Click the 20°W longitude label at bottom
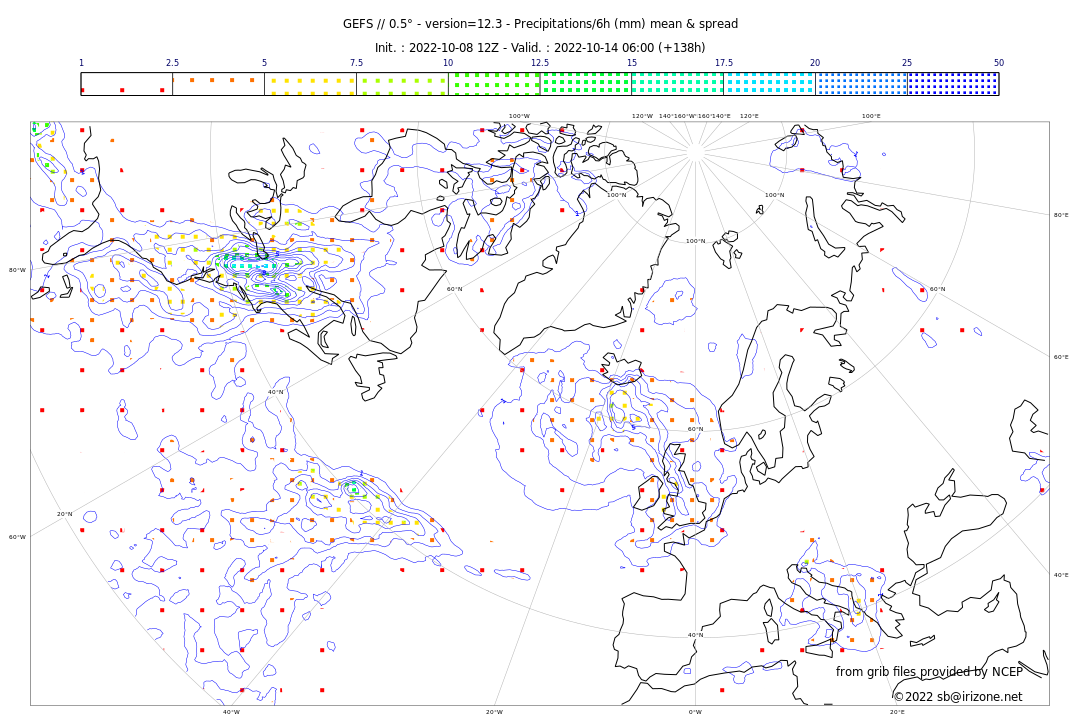Screen dimensions: 1080x718 495,712
